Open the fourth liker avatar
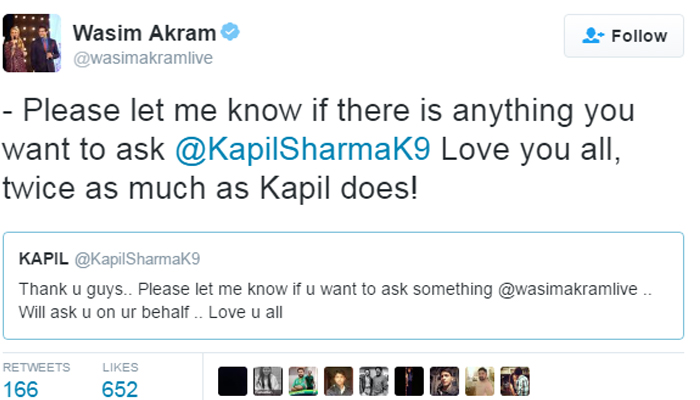The width and height of the screenshot is (700, 400). click(x=339, y=381)
